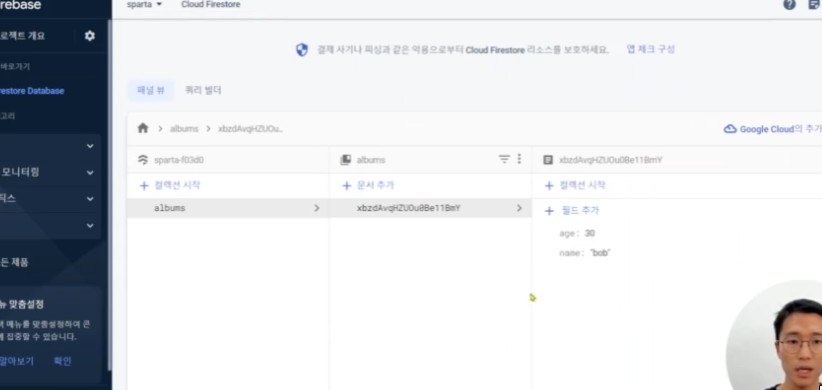The width and height of the screenshot is (822, 390).
Task: Click the sparta-f03d0 database icon
Action: tap(143, 160)
